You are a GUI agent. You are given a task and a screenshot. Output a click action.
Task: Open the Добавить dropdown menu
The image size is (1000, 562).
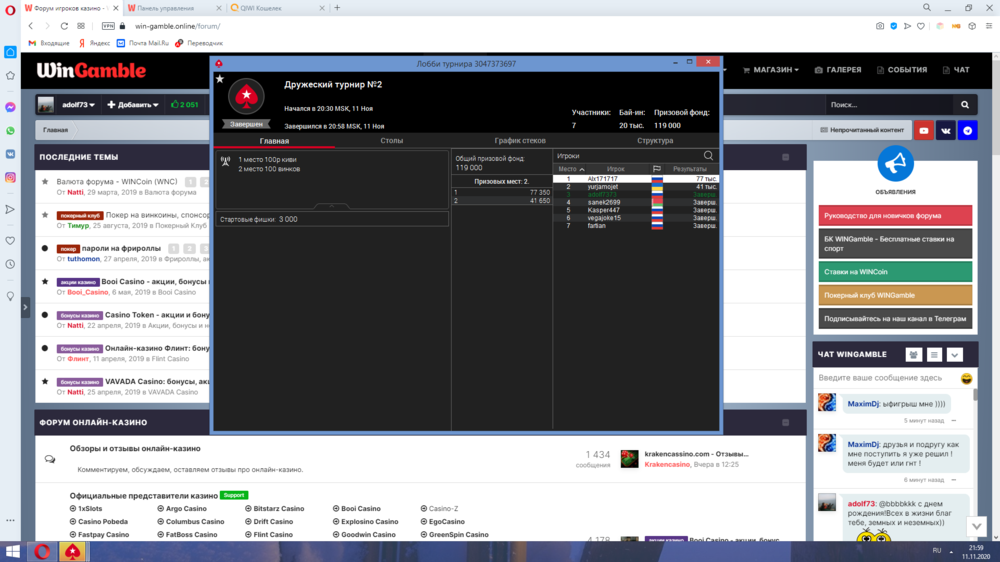(x=133, y=105)
